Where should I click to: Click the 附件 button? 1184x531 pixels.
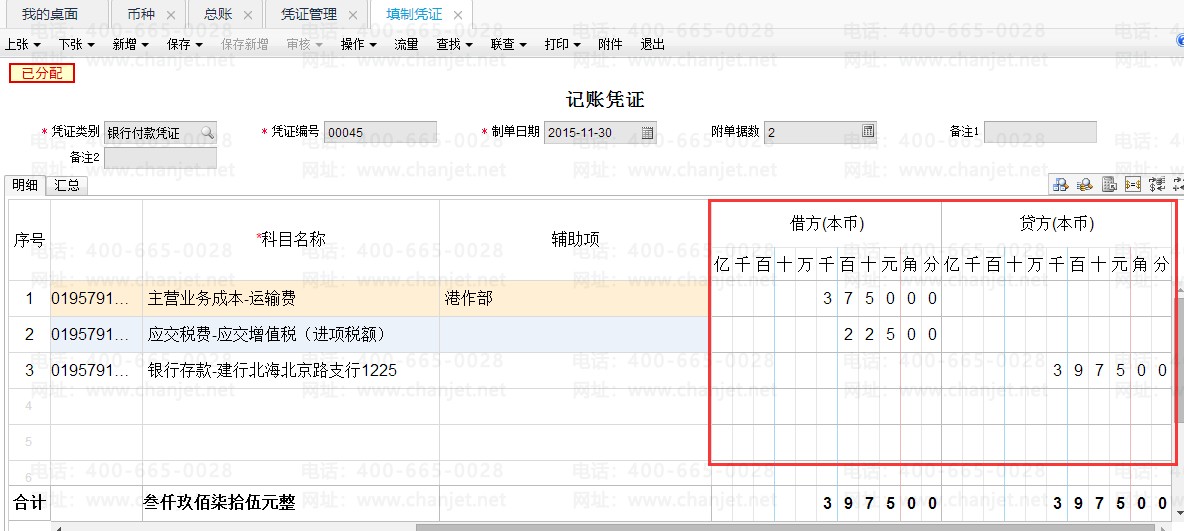click(610, 44)
